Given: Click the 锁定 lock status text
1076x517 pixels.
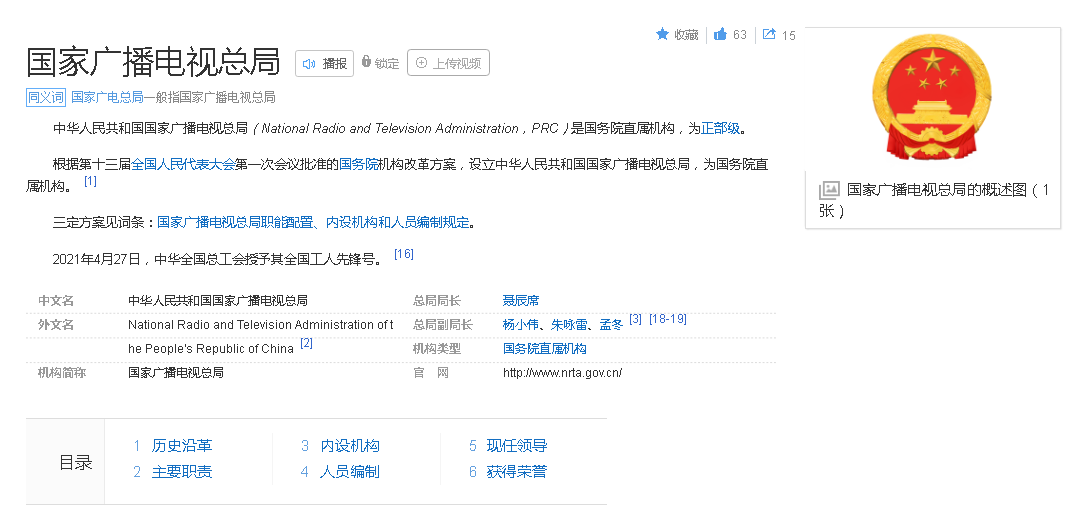Looking at the screenshot, I should pyautogui.click(x=387, y=63).
